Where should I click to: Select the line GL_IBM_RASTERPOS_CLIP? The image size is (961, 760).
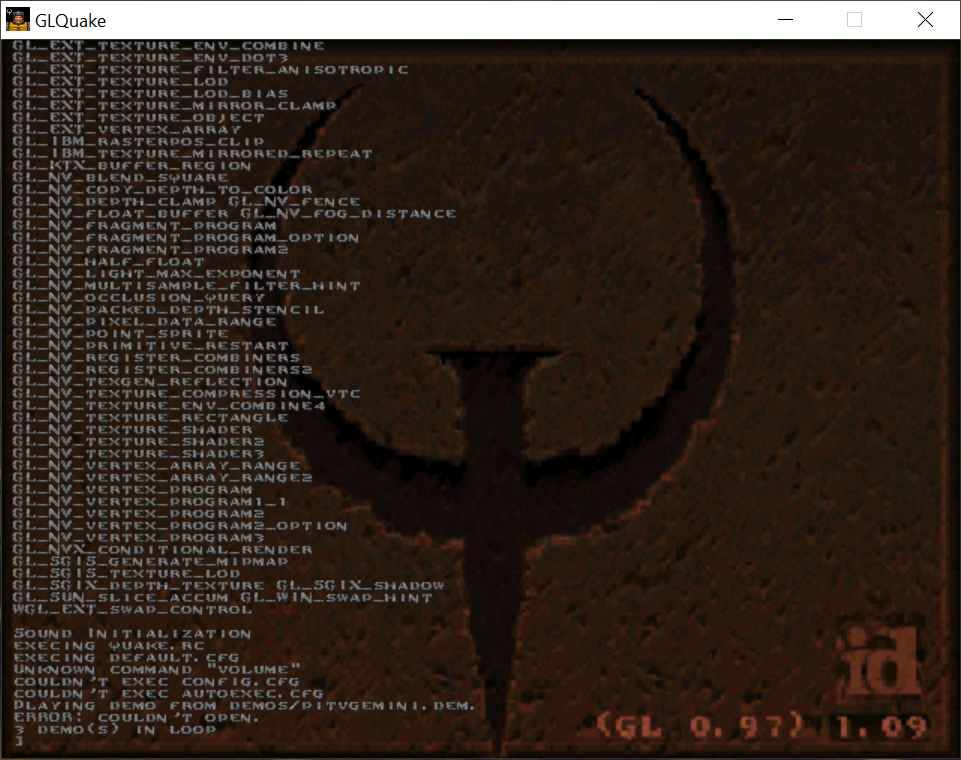(139, 142)
